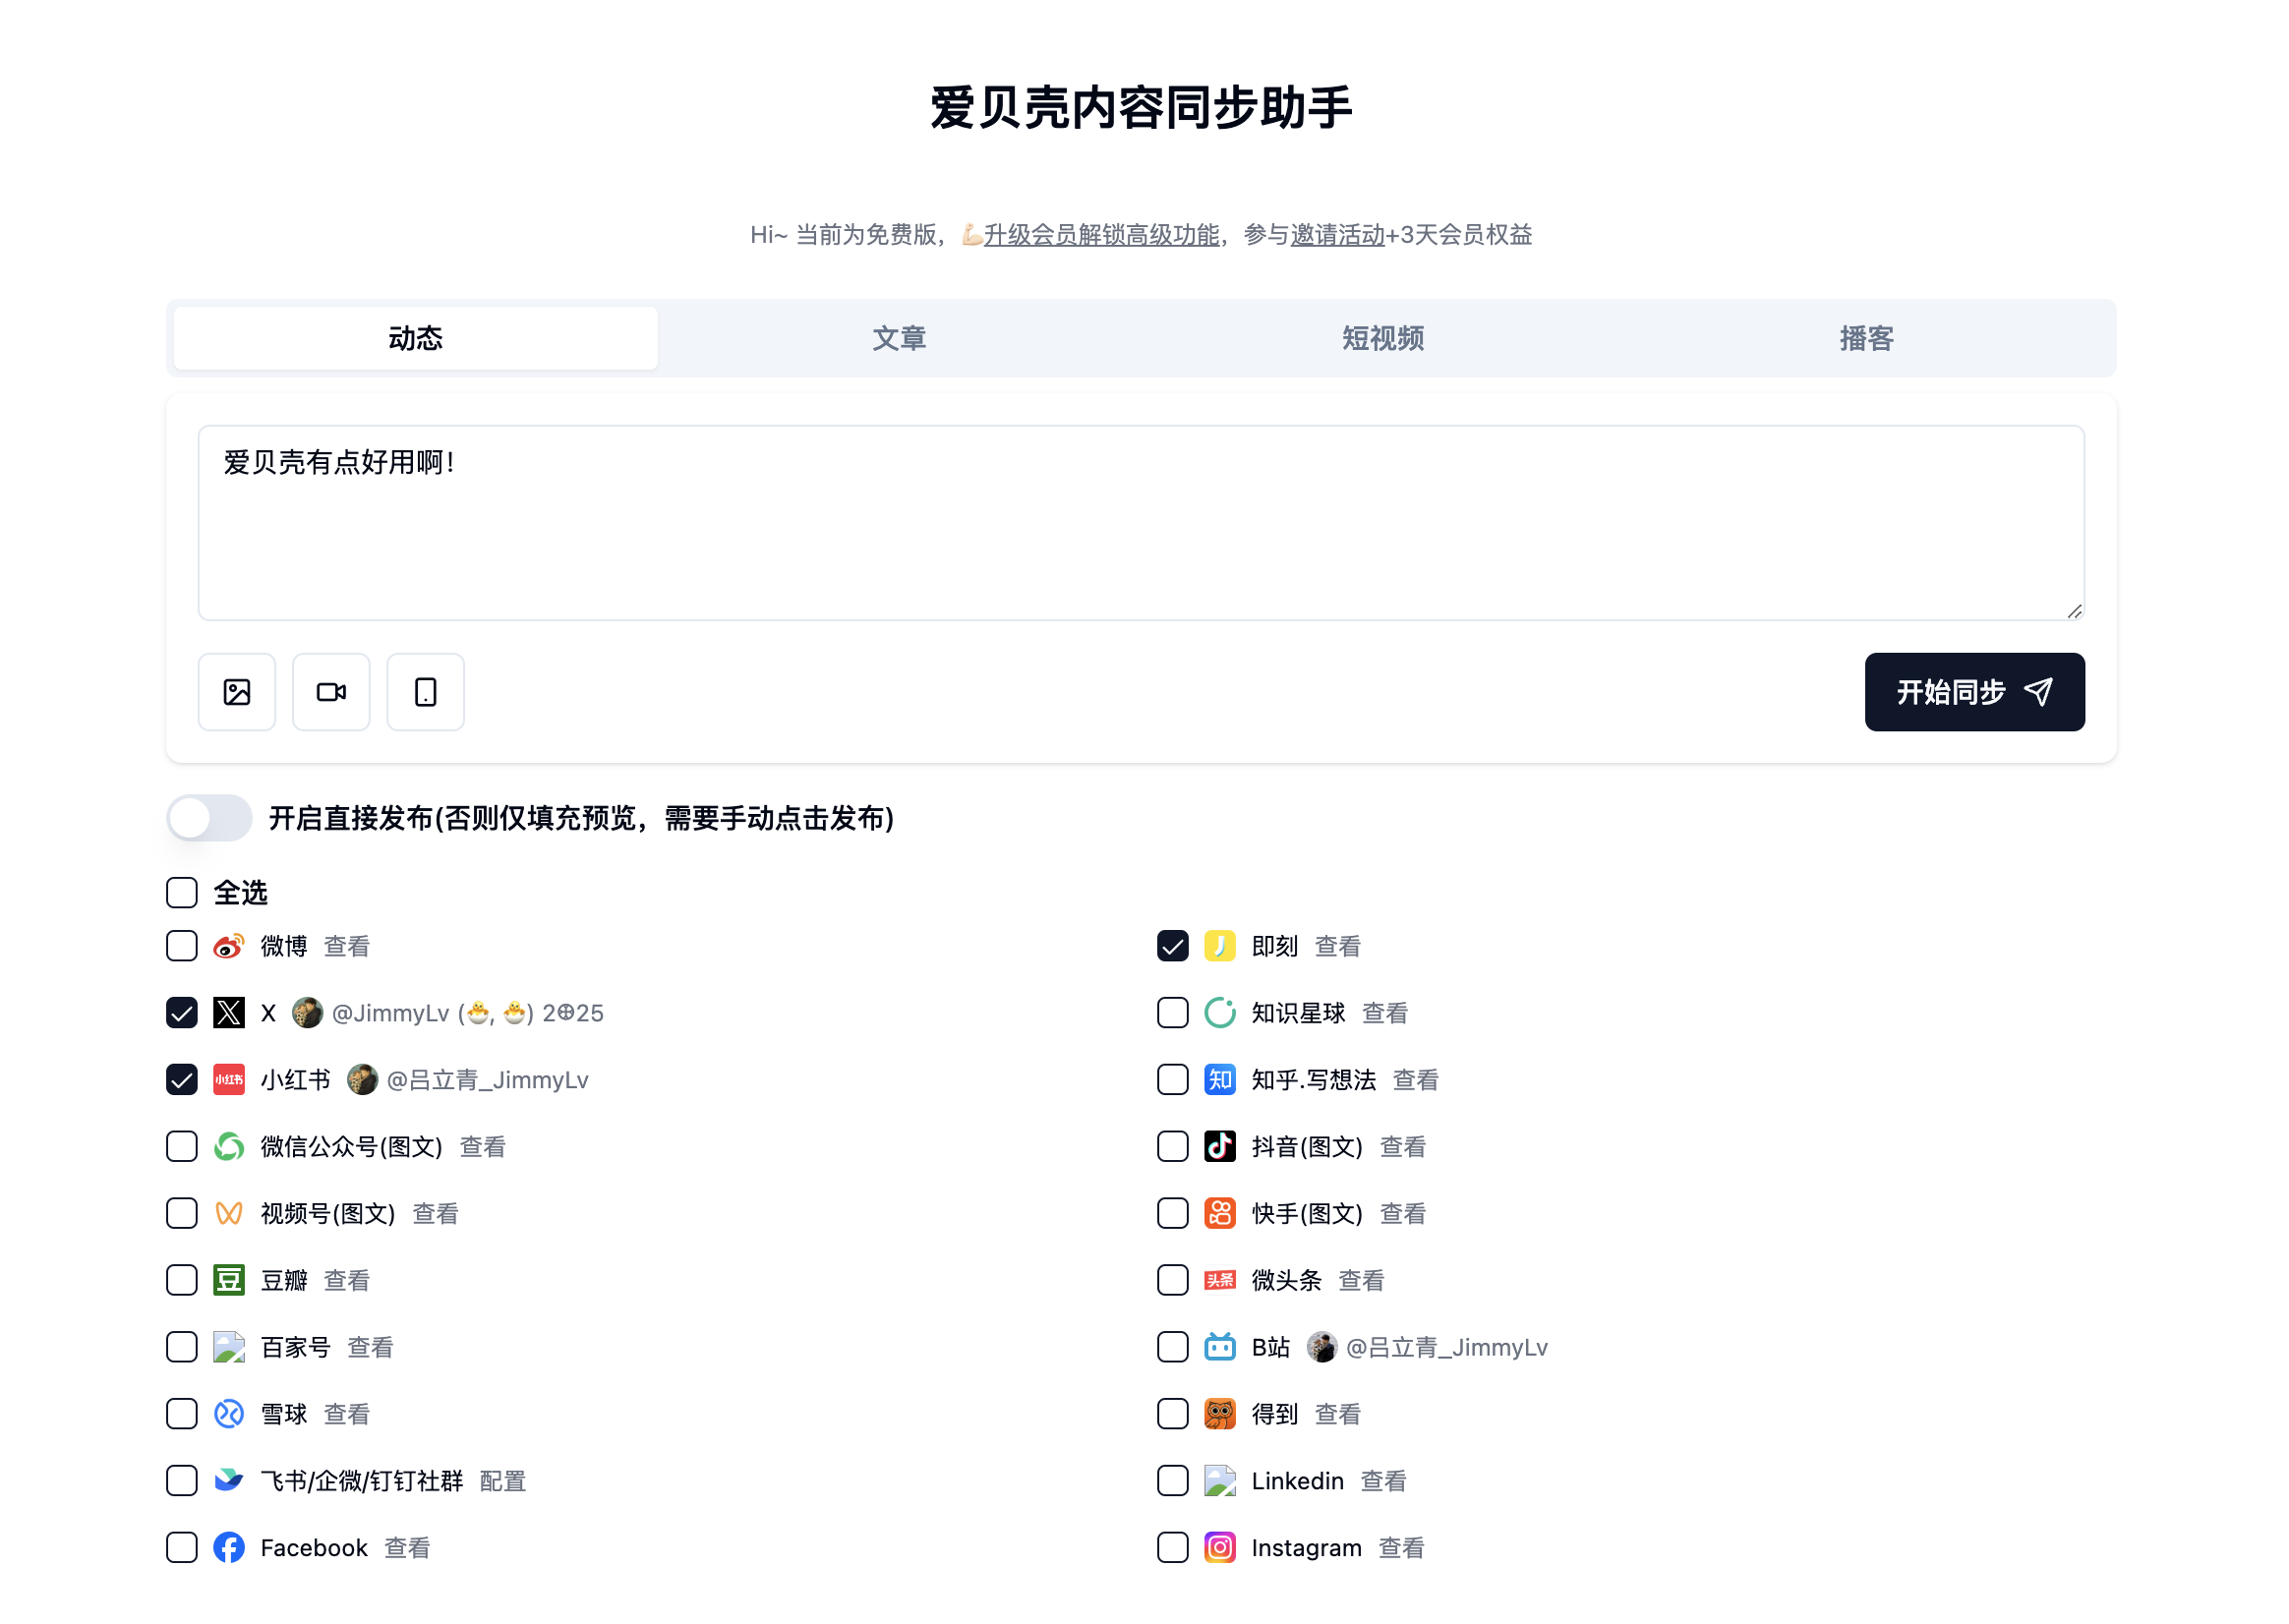Image resolution: width=2289 pixels, height=1624 pixels.
Task: Check the B站 checkbox
Action: pyautogui.click(x=1174, y=1349)
